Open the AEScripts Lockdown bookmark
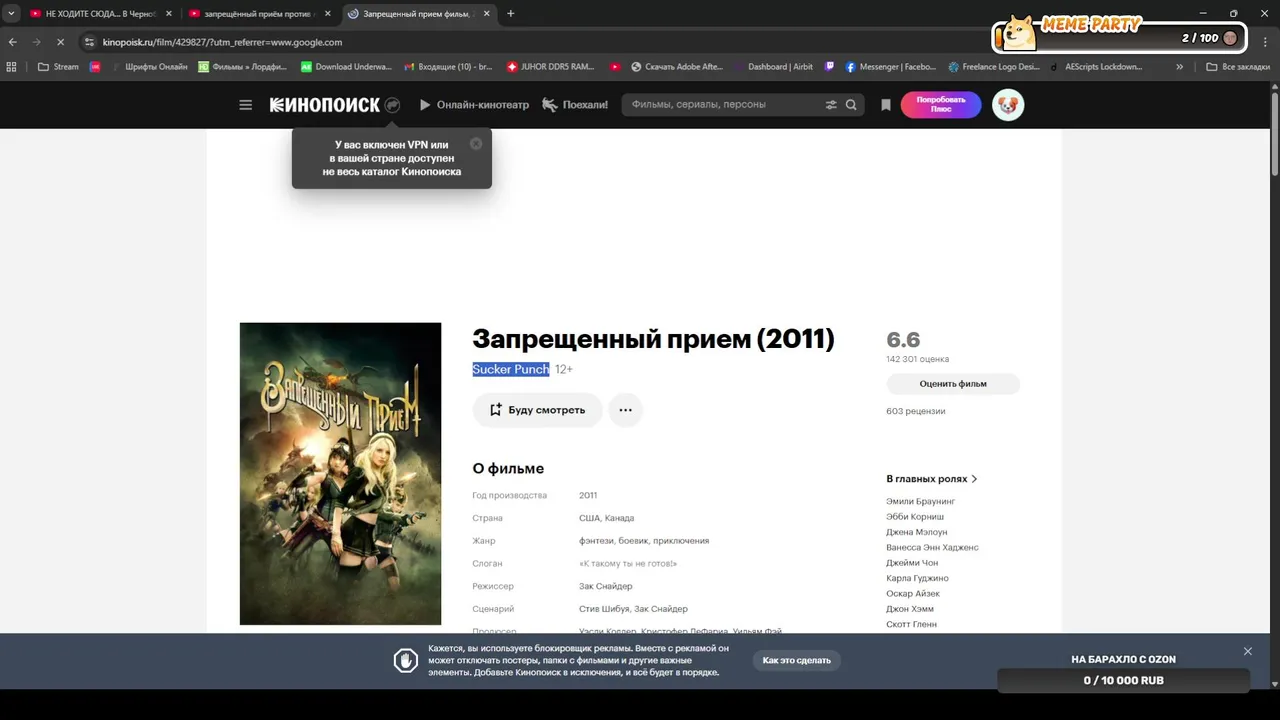Screen dimensions: 1280x720 pyautogui.click(x=1096, y=67)
